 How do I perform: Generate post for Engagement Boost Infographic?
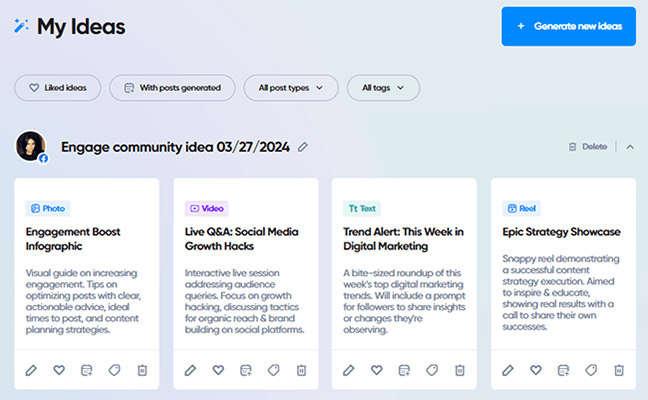(87, 370)
